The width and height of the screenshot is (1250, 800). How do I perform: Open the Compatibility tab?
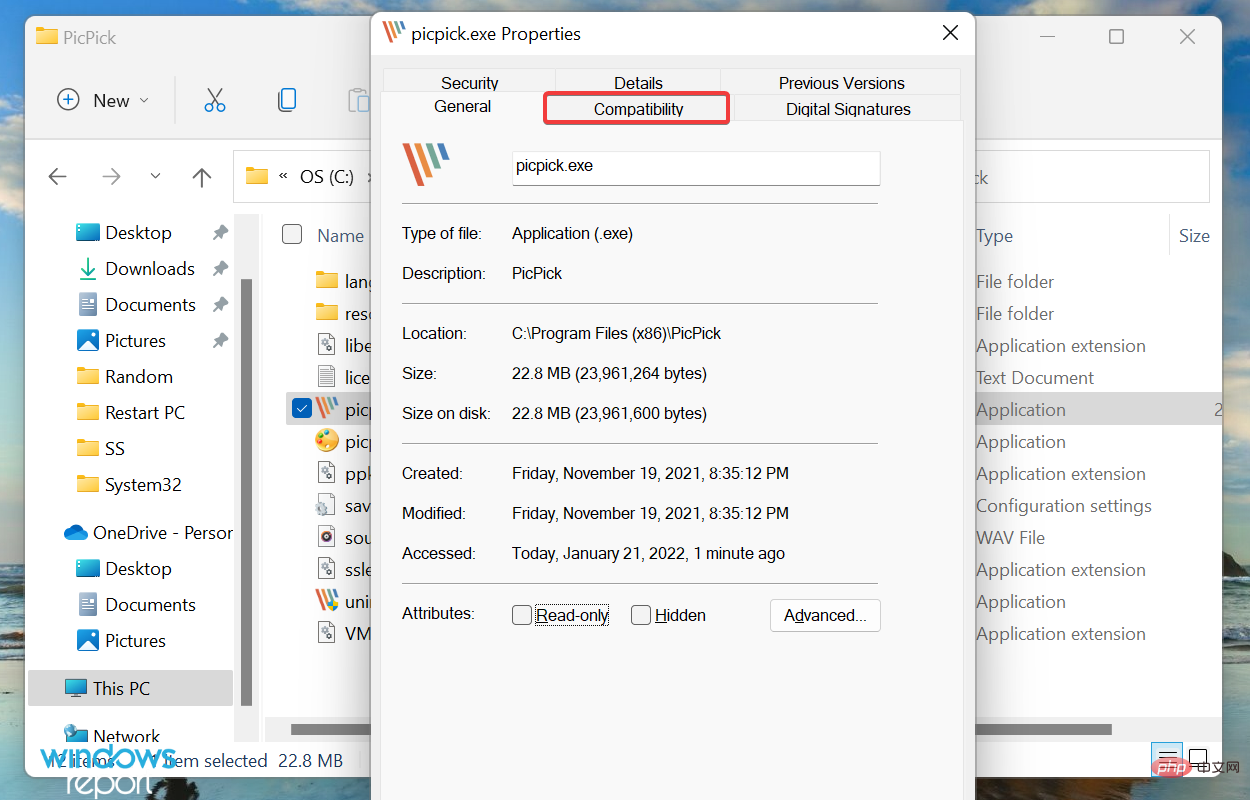(x=637, y=109)
